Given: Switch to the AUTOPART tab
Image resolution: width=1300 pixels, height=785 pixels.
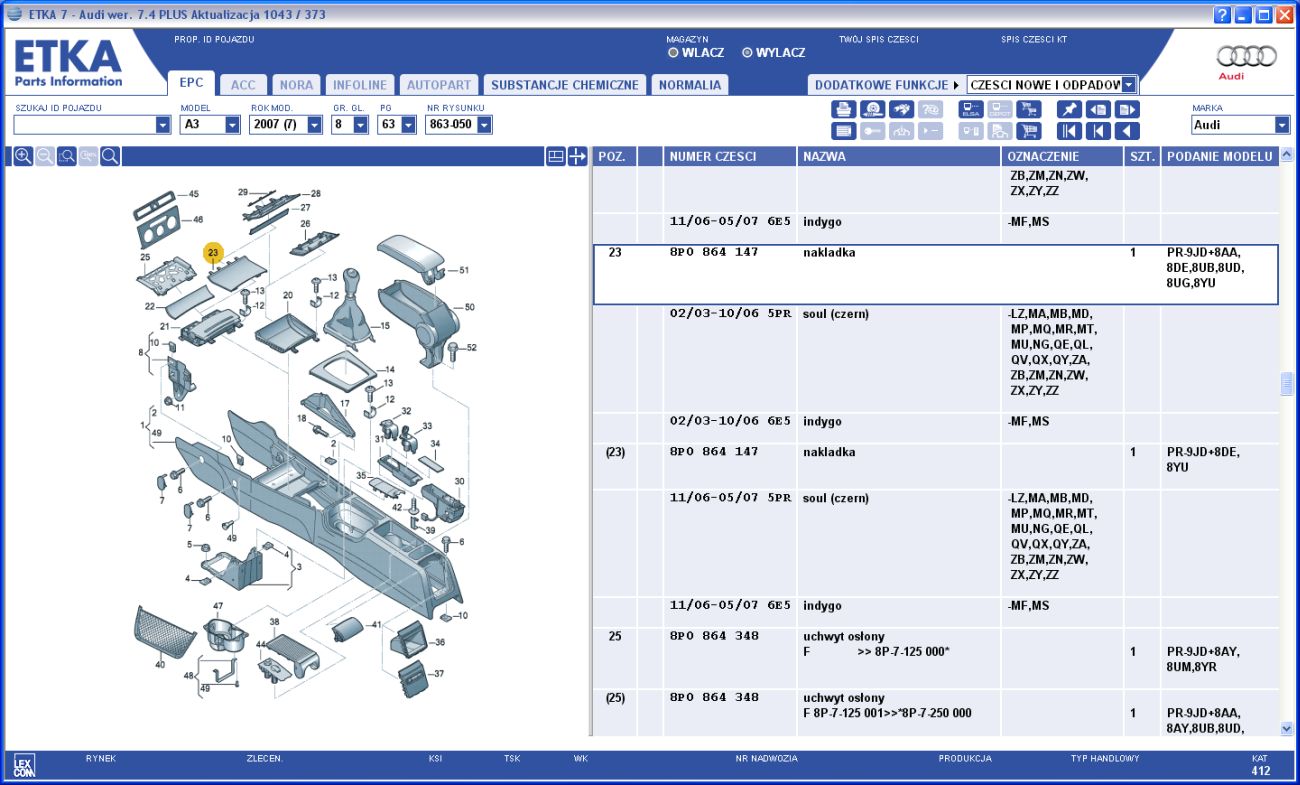Looking at the screenshot, I should point(438,85).
